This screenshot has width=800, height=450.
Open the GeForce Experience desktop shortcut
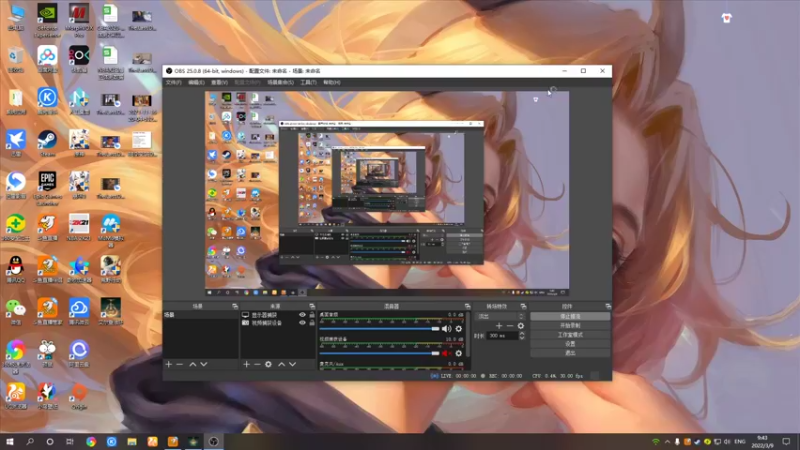point(47,19)
